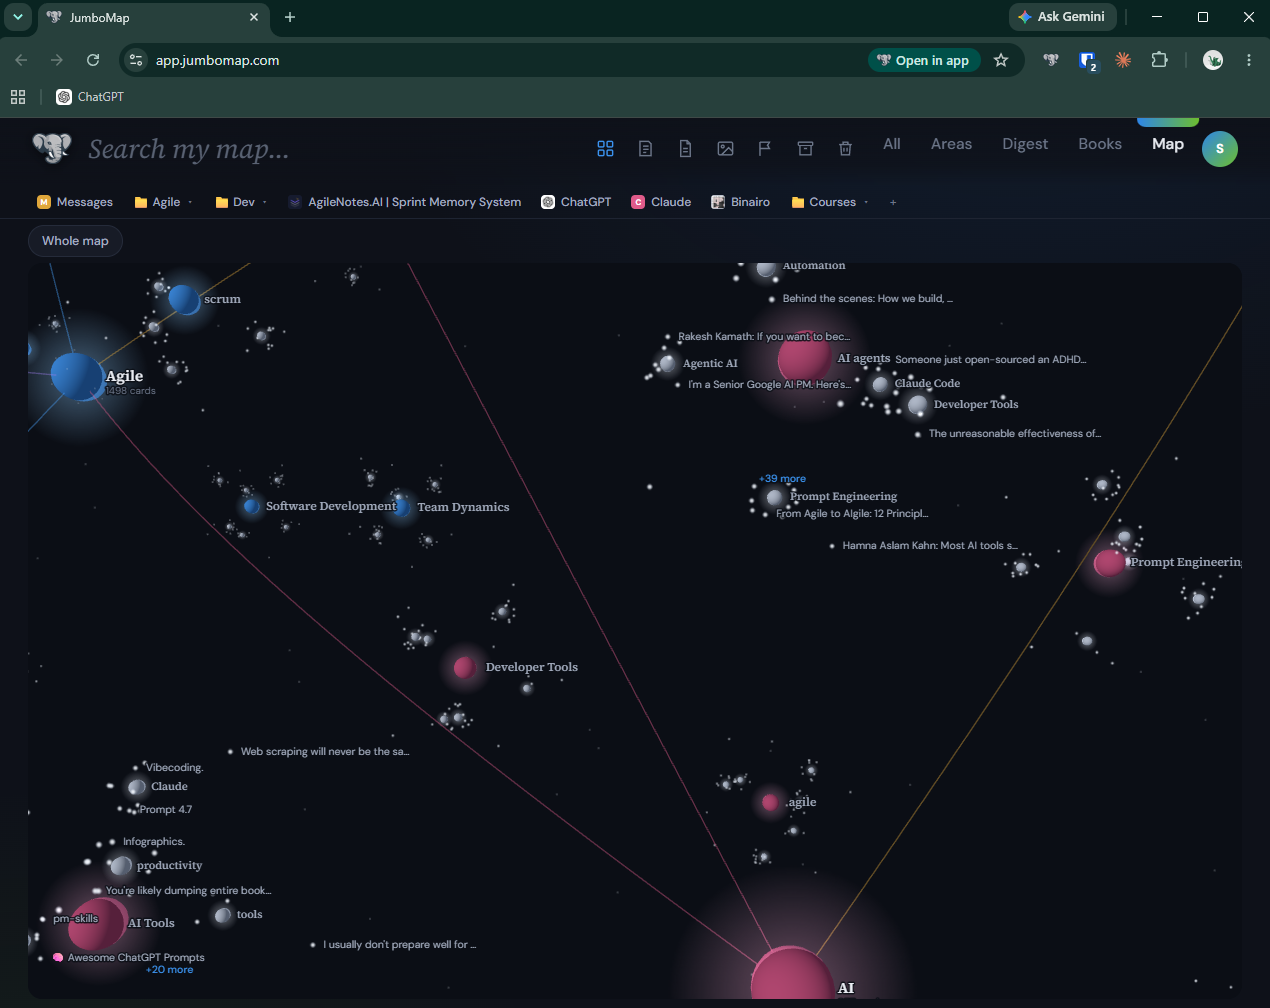Screen dimensions: 1270x1008
Task: Open the Chrome profile avatar
Action: coord(1213,60)
